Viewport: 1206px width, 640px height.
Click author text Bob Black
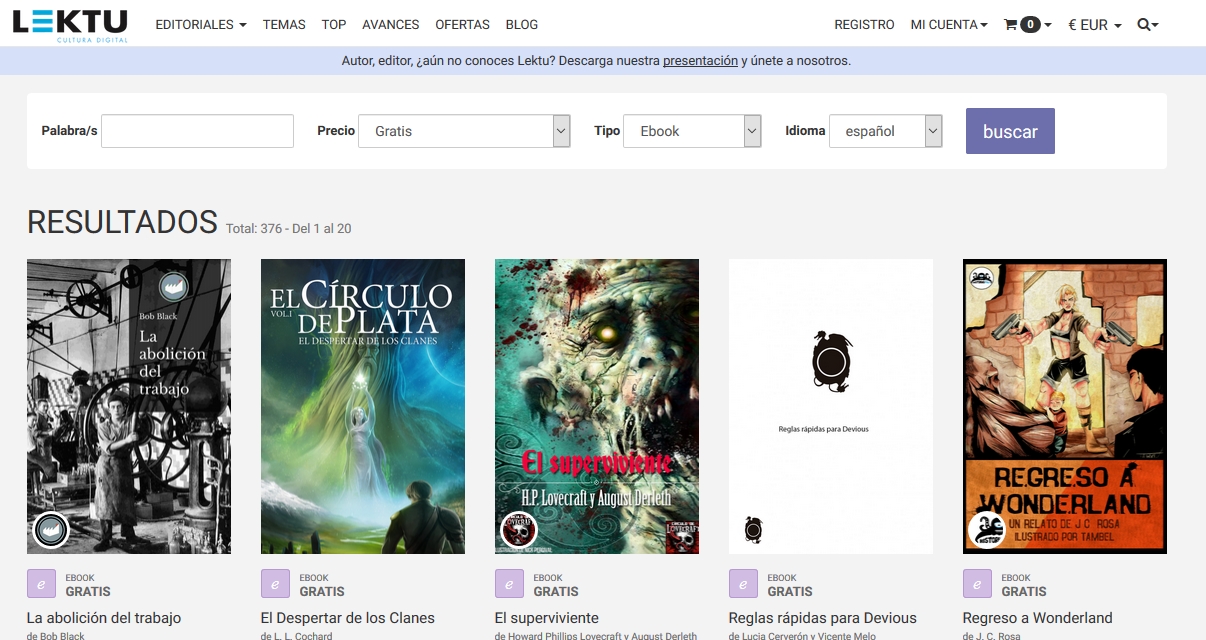(63, 636)
